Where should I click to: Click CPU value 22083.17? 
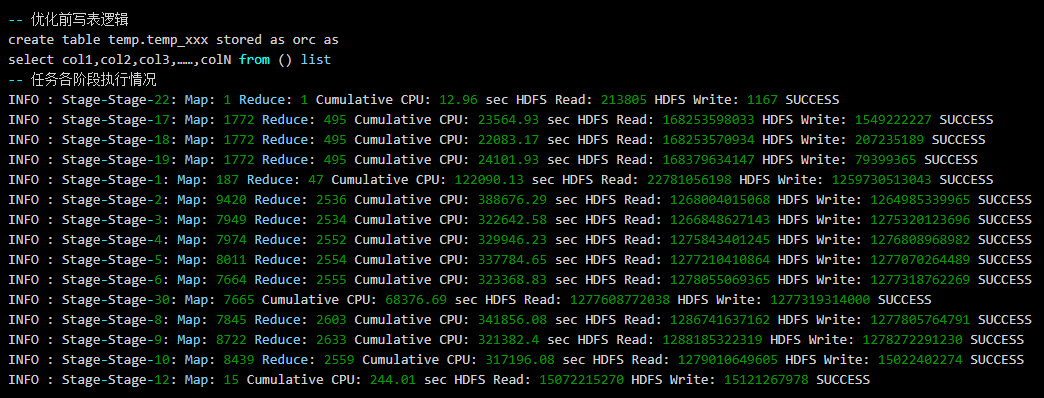[509, 140]
